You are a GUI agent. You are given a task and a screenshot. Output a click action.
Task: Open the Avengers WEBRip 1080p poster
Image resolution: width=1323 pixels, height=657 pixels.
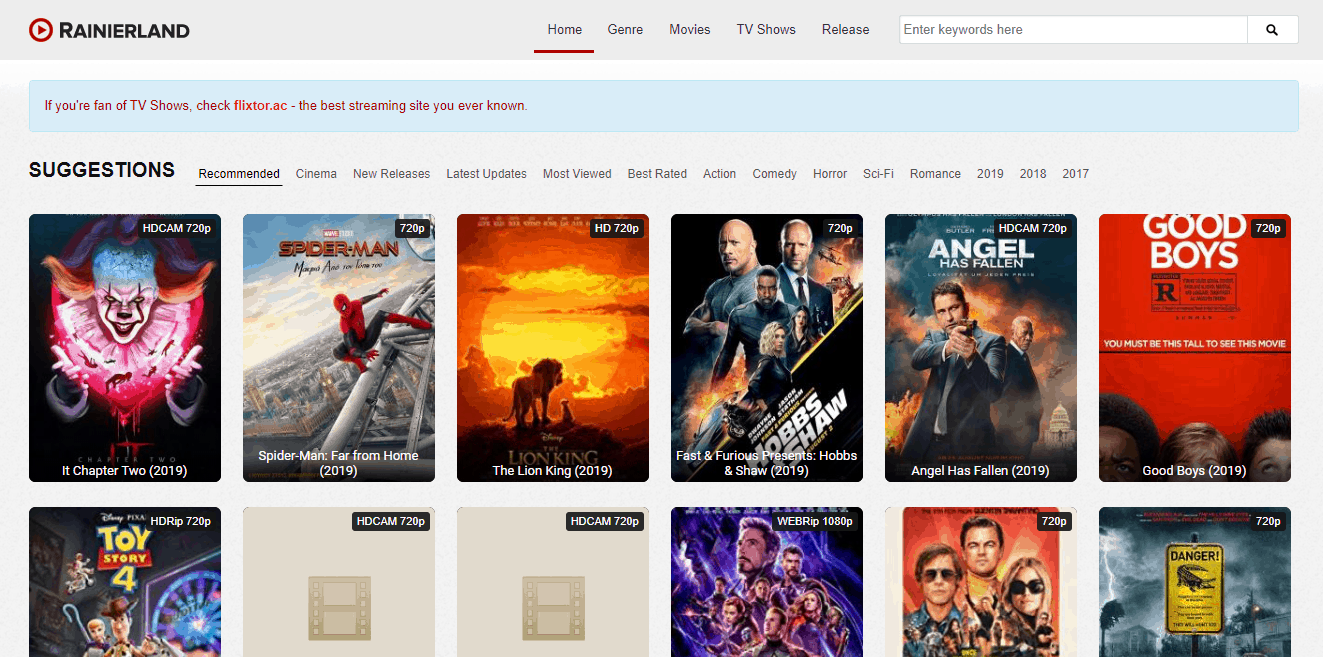coord(767,582)
